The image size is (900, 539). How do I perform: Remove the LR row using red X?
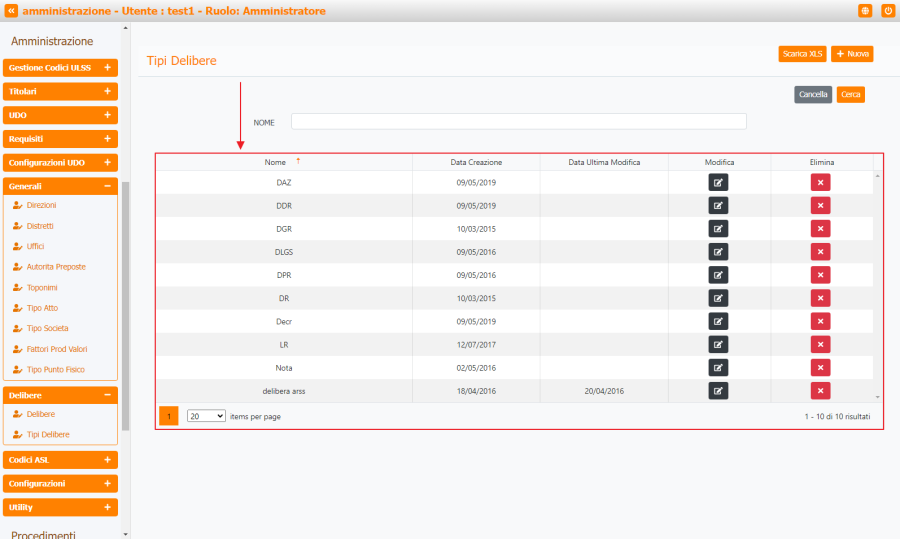[x=820, y=344]
